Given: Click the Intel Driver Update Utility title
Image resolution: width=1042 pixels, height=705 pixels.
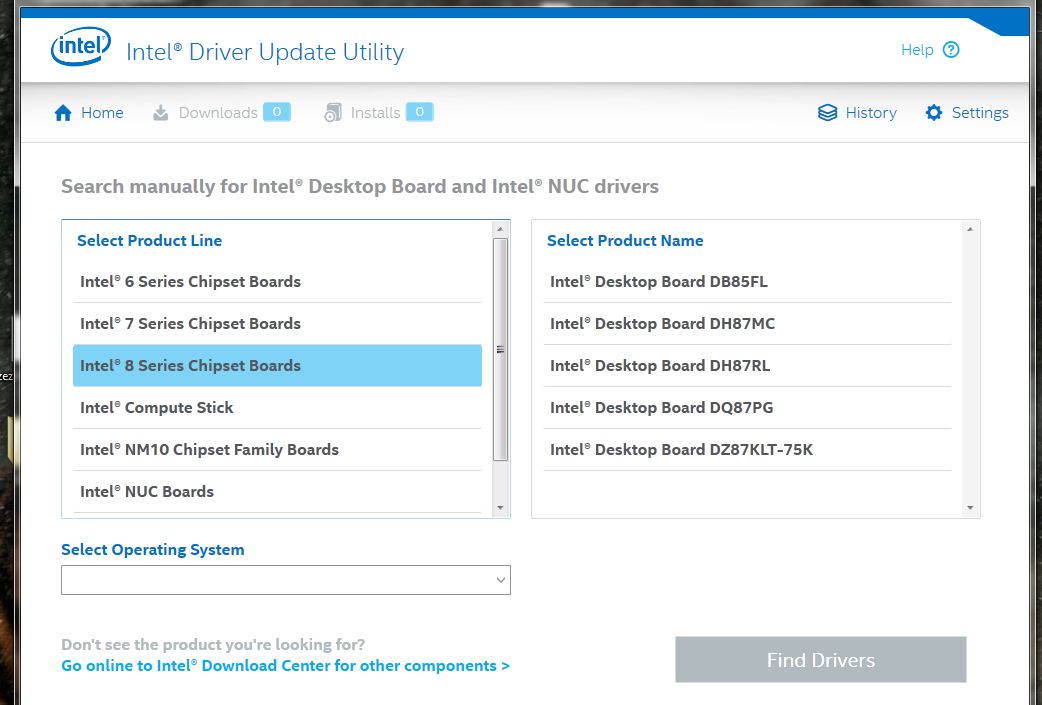Looking at the screenshot, I should point(265,52).
